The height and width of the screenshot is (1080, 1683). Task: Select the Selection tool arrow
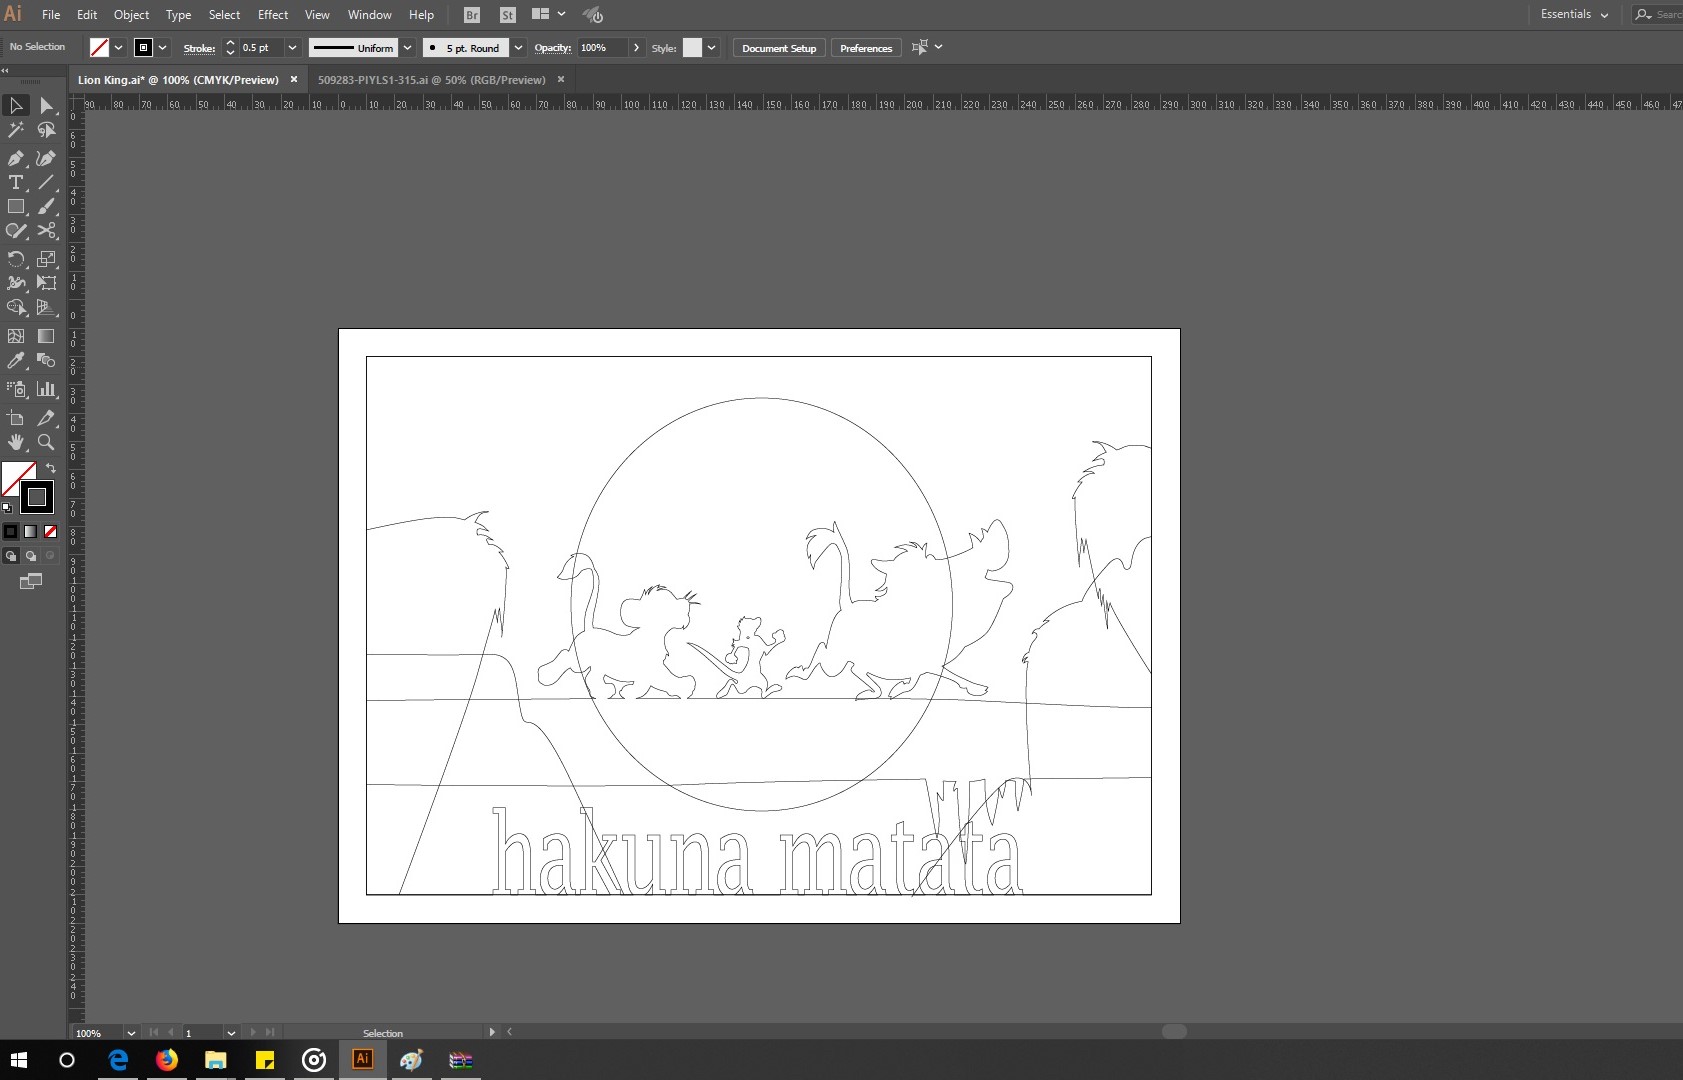pyautogui.click(x=16, y=105)
